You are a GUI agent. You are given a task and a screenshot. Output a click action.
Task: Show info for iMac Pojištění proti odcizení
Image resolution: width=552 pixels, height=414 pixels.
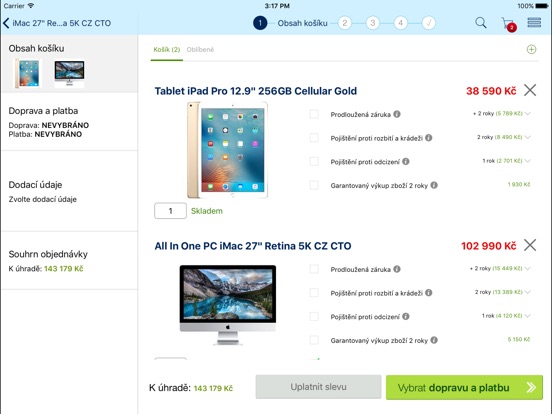[406, 316]
